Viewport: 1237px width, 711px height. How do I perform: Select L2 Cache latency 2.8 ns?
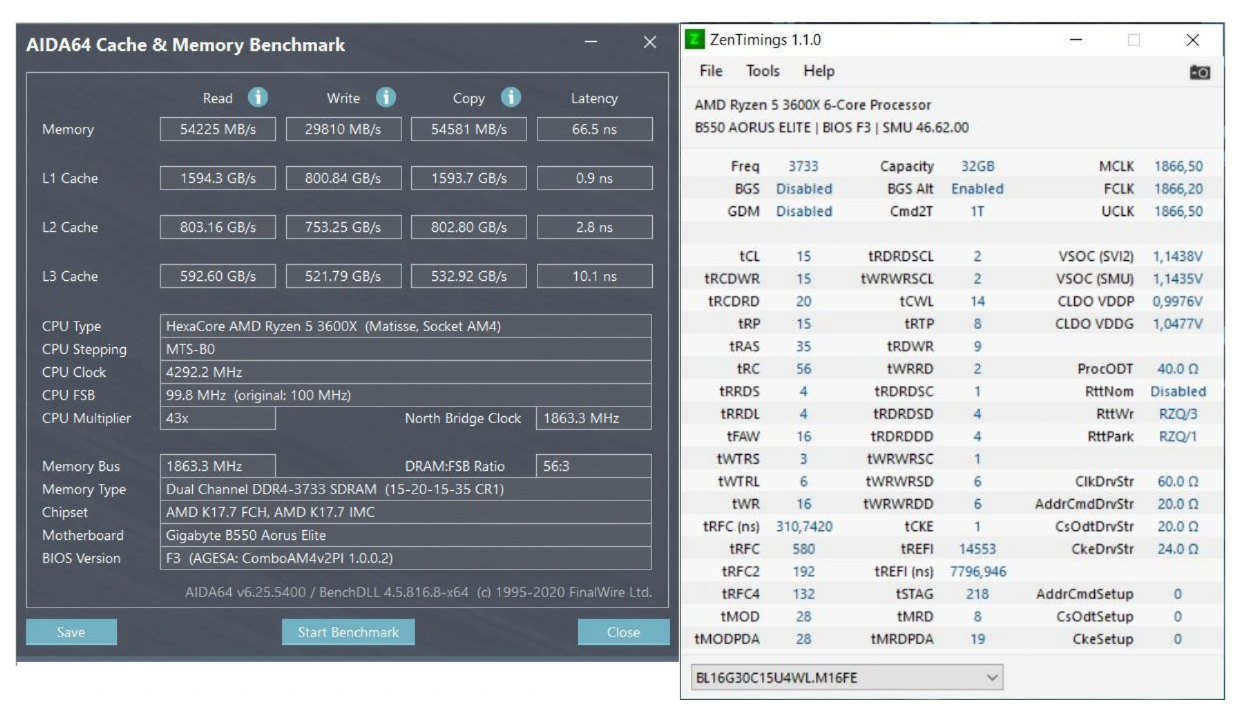click(595, 227)
